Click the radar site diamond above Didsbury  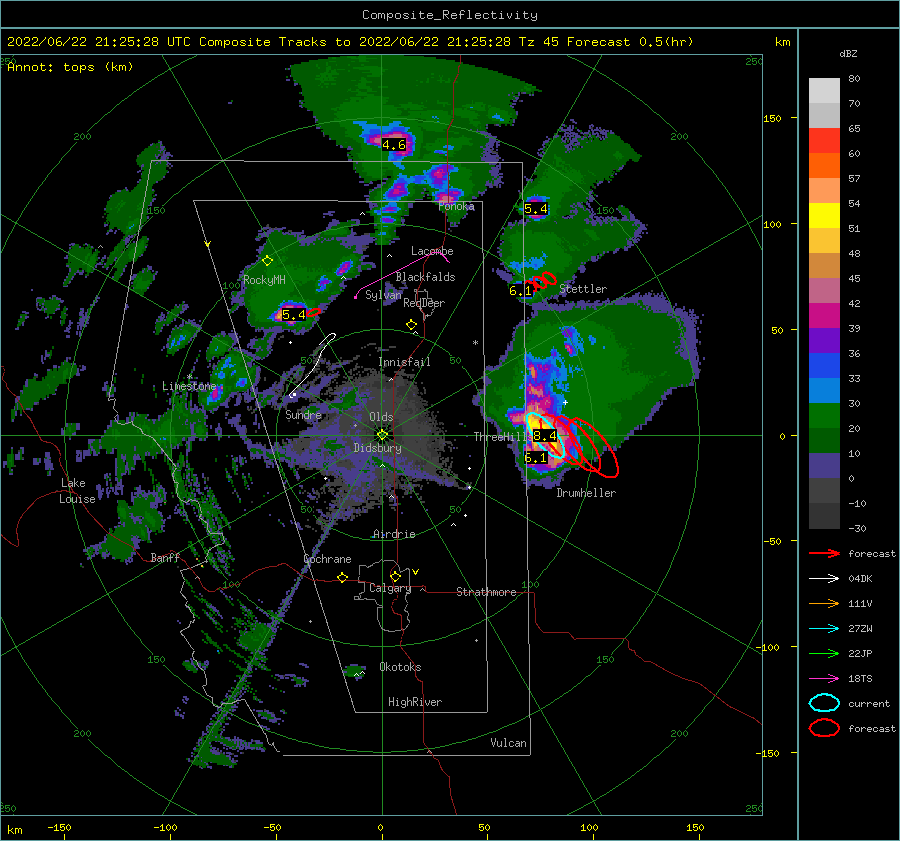coord(382,435)
